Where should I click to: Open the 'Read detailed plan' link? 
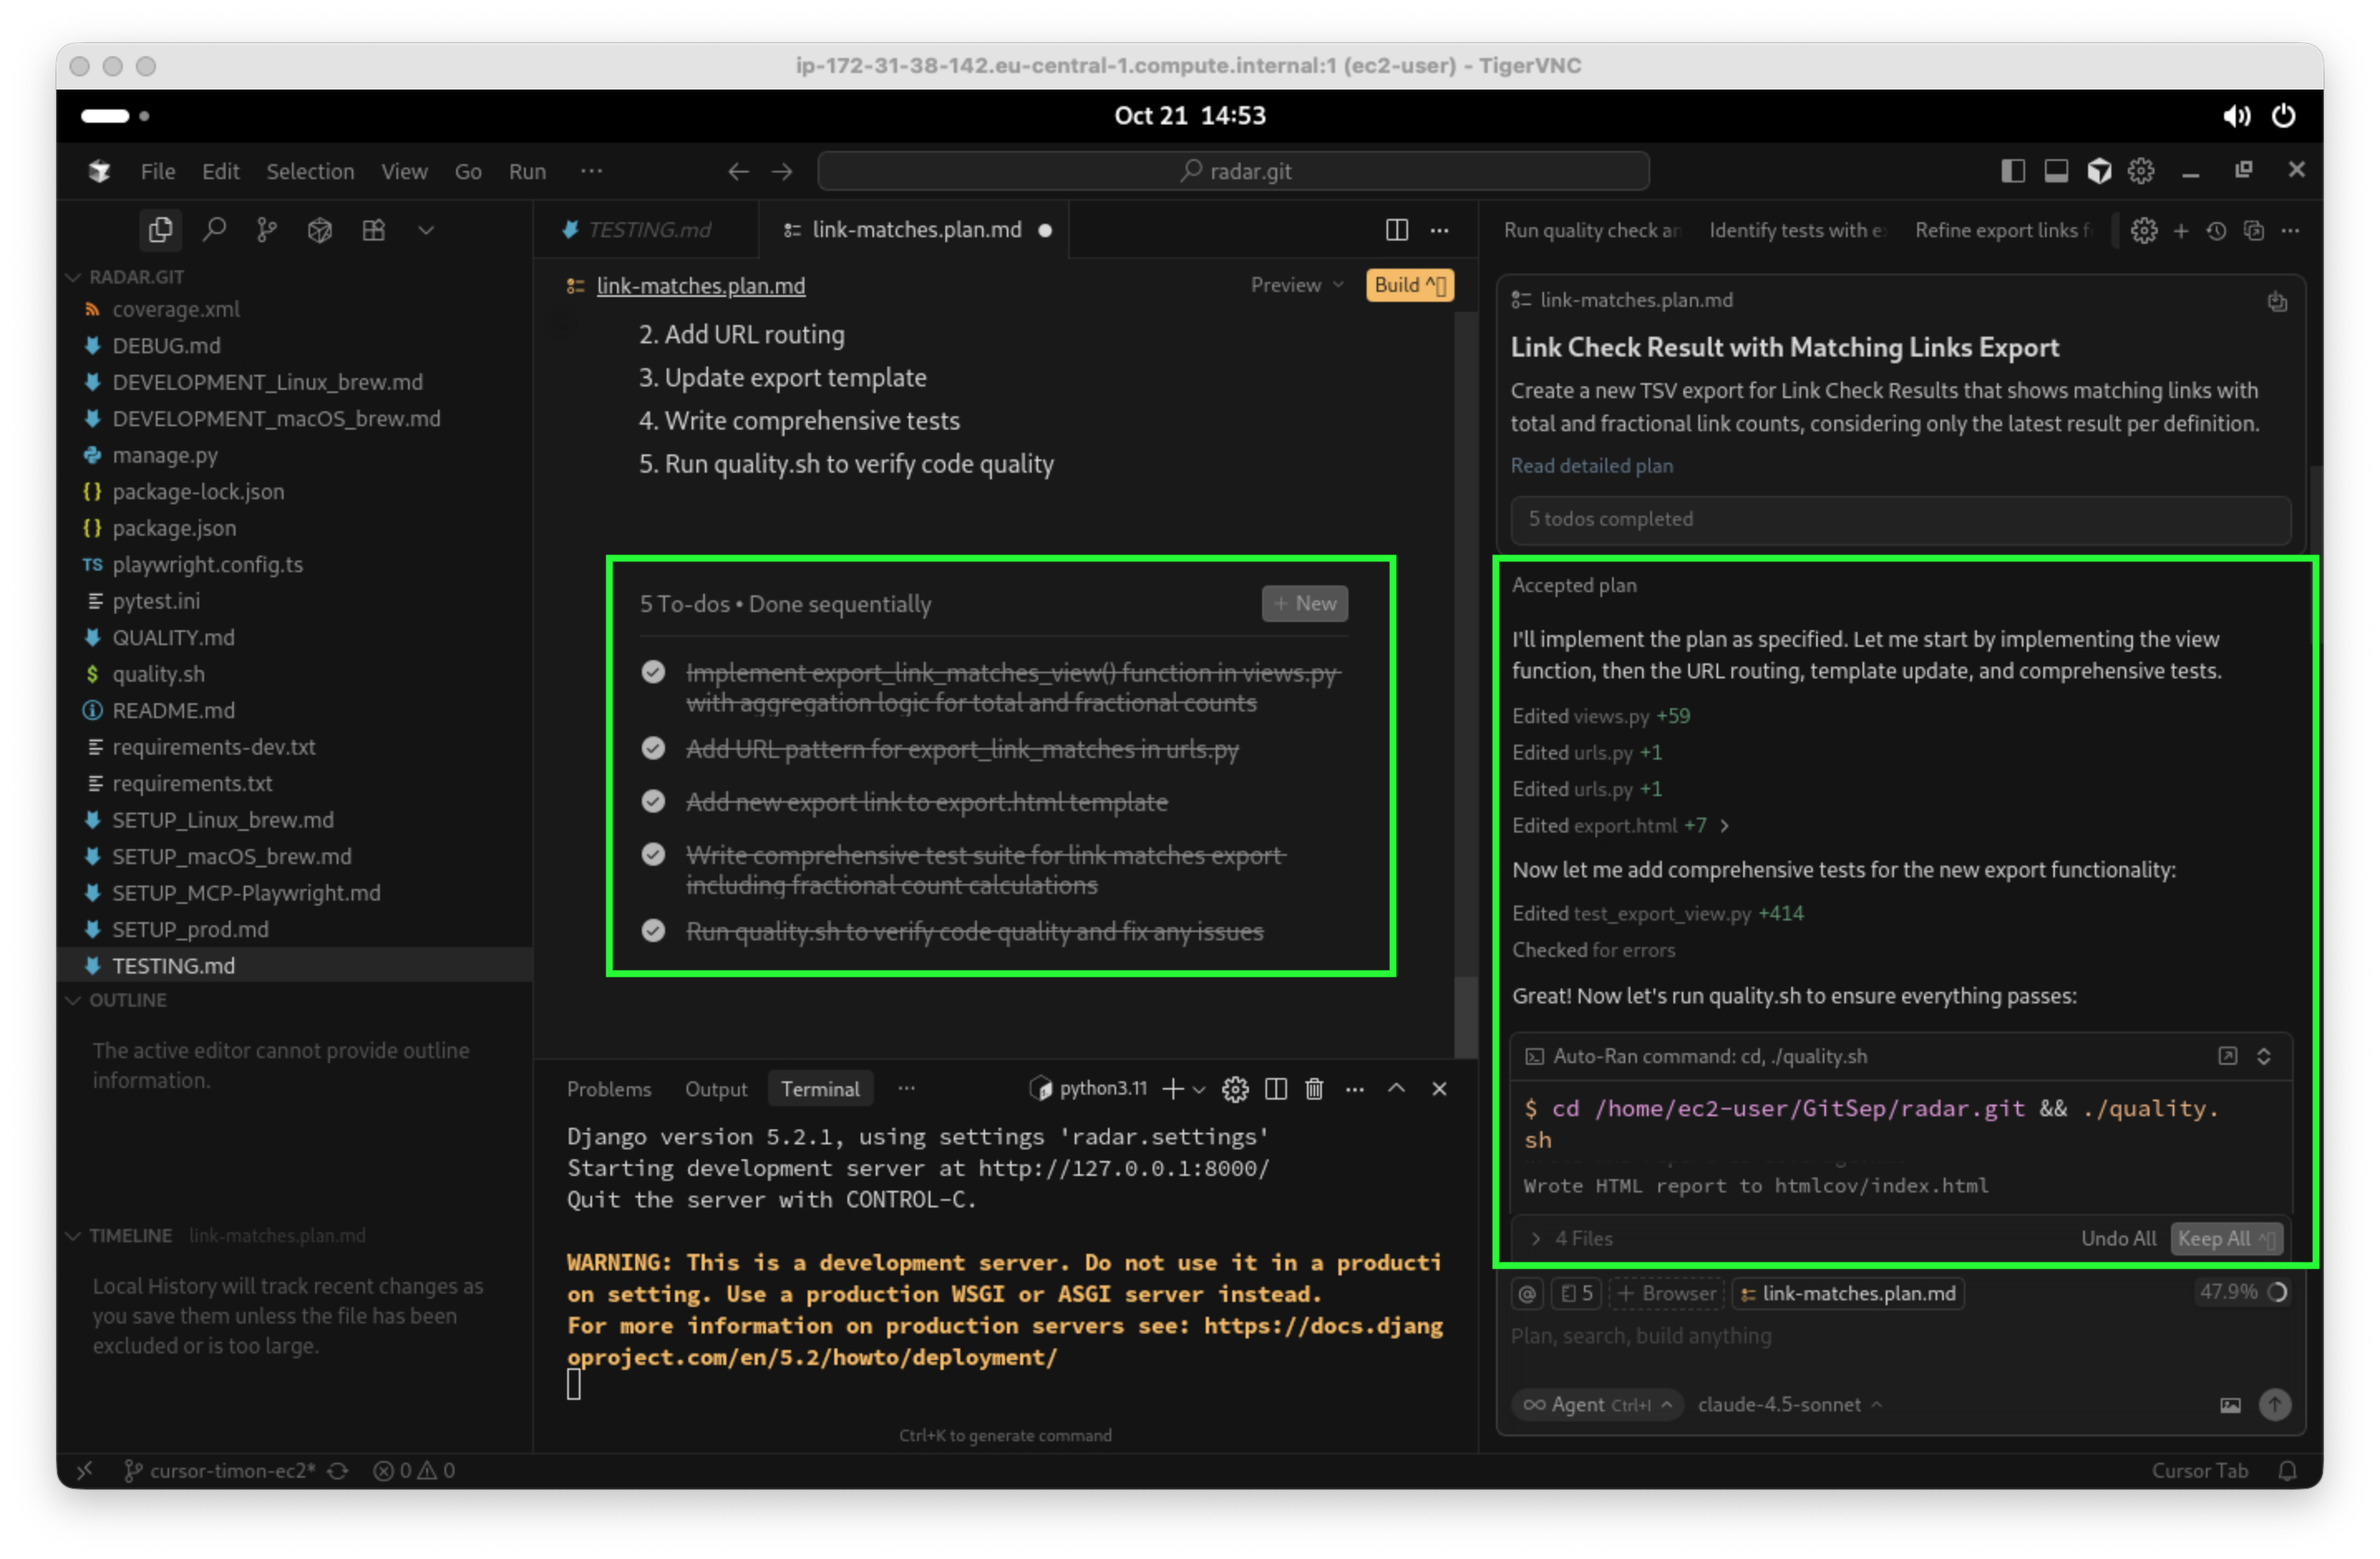pyautogui.click(x=1591, y=465)
